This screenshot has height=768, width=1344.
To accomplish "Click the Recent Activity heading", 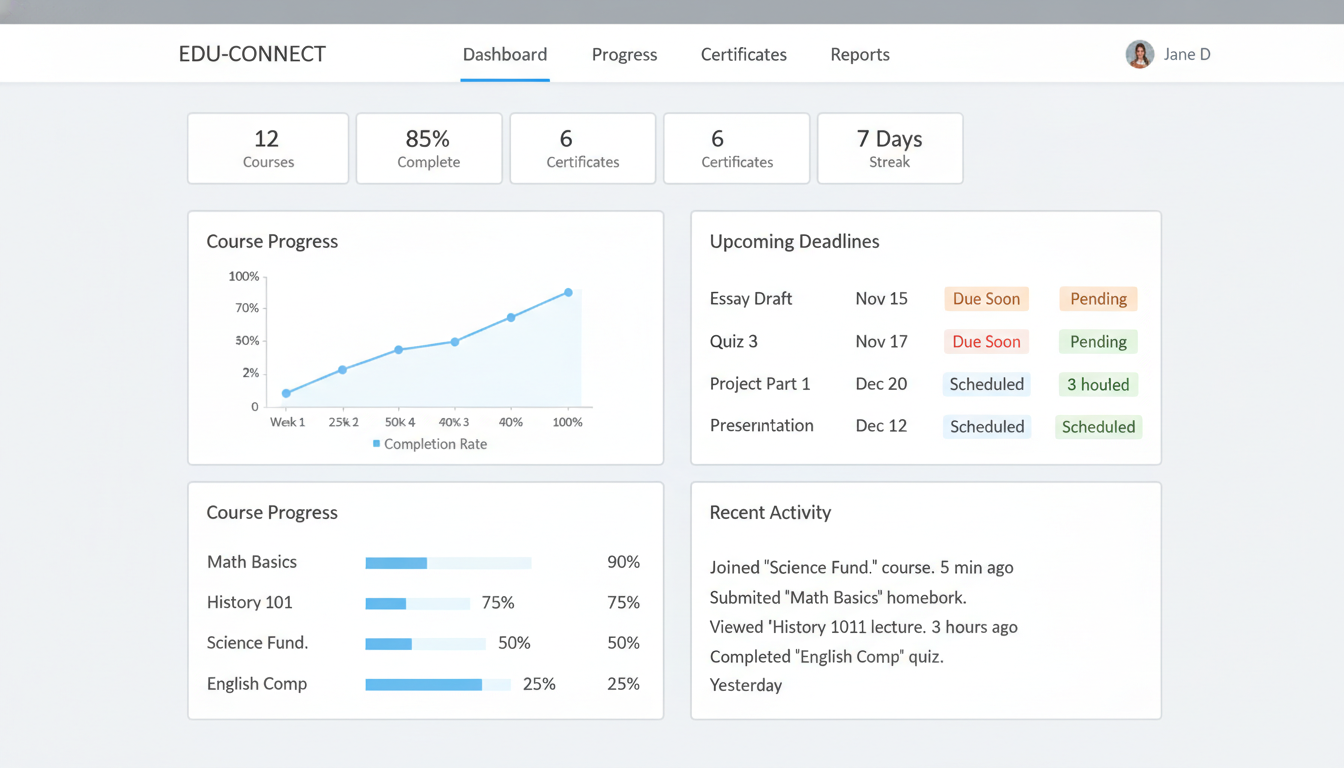I will pyautogui.click(x=770, y=512).
